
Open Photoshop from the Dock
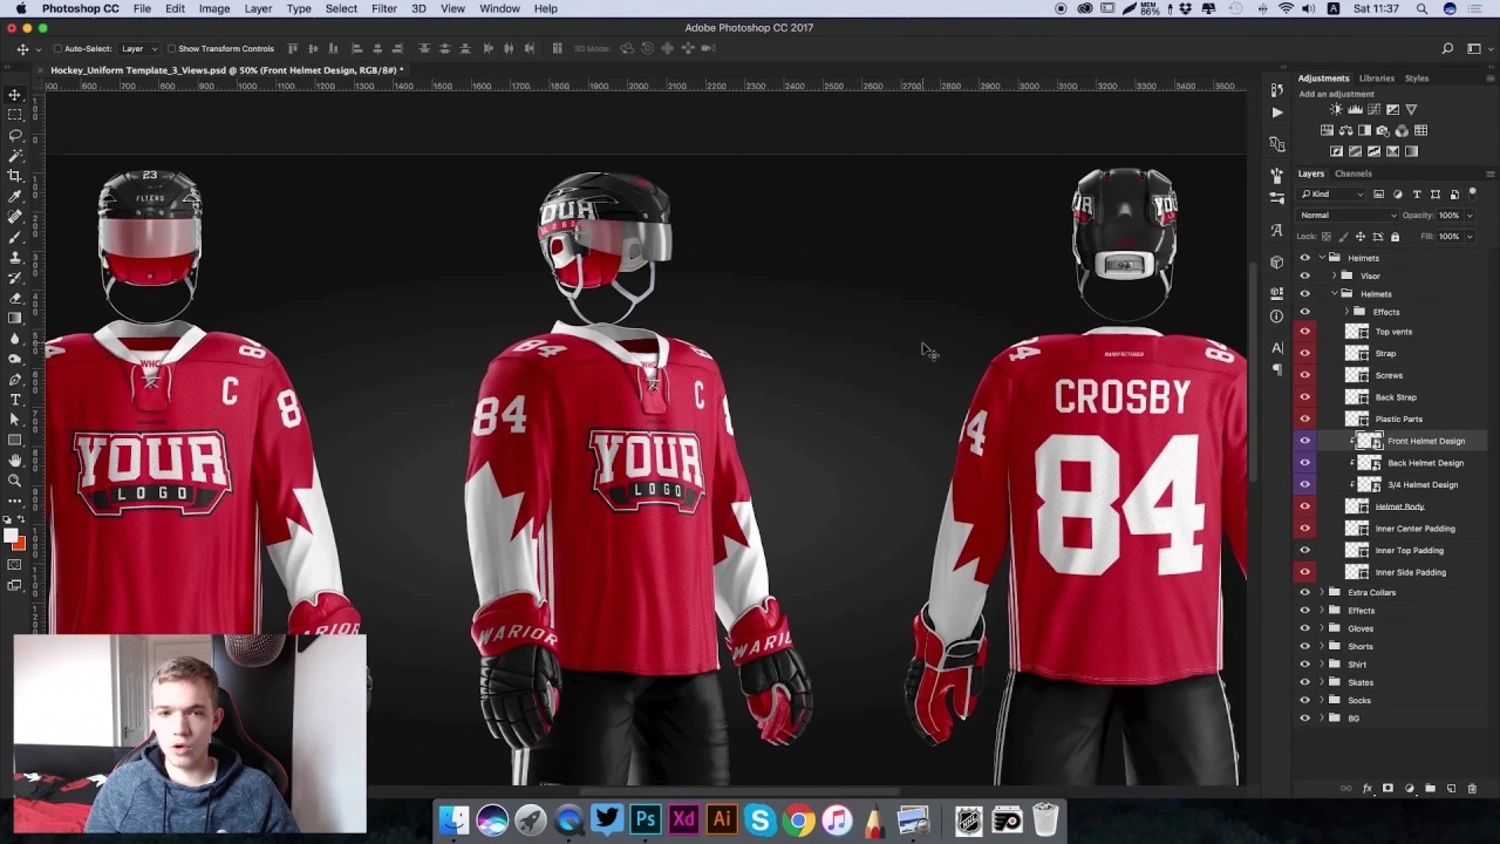pos(645,820)
